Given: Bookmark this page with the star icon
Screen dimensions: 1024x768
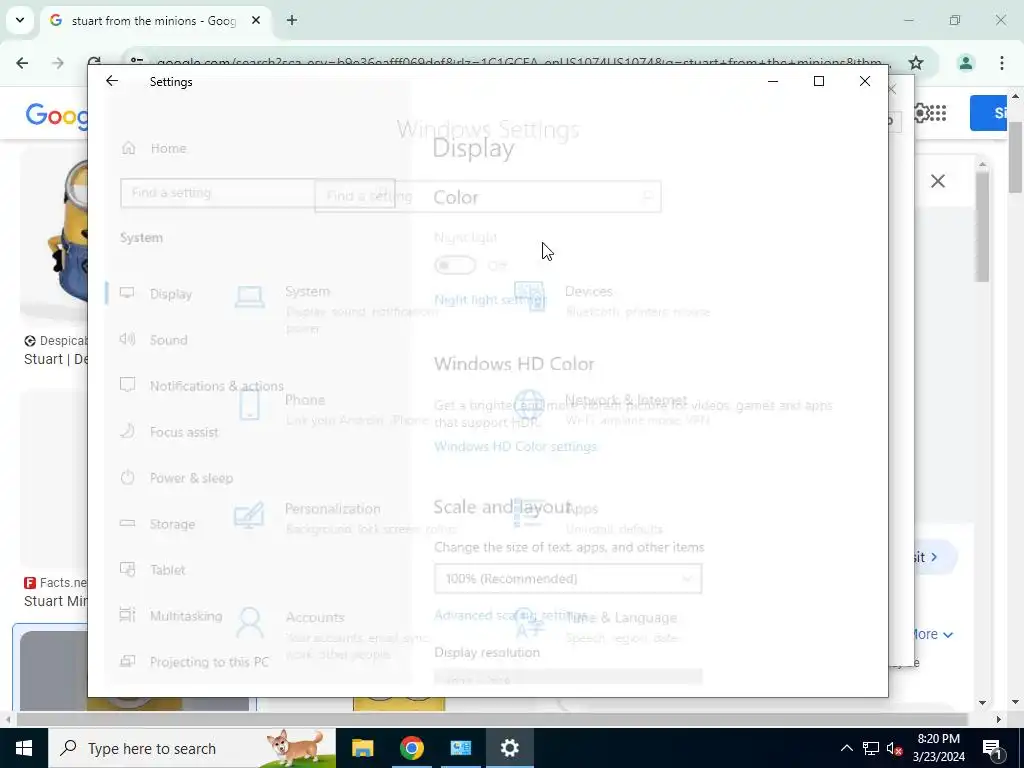Looking at the screenshot, I should point(916,63).
